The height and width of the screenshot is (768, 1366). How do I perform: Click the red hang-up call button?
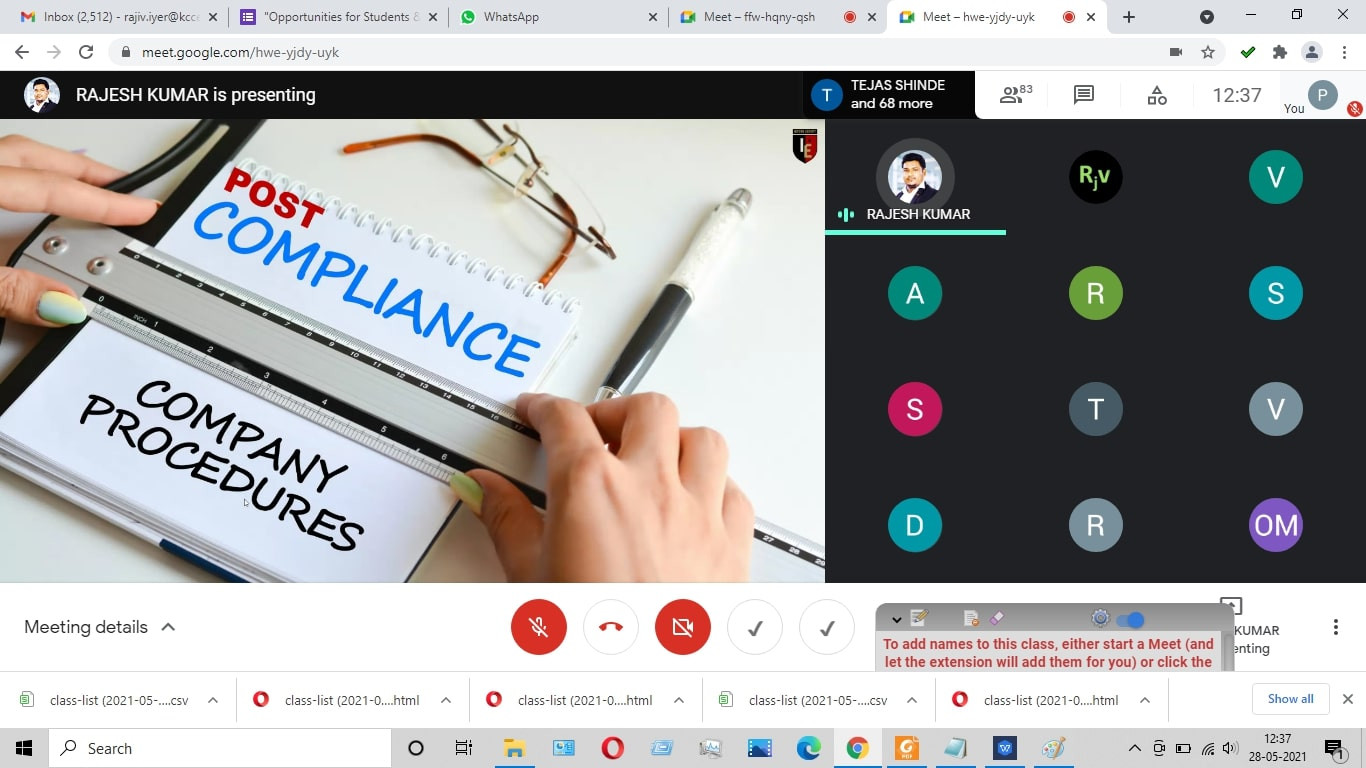[611, 627]
